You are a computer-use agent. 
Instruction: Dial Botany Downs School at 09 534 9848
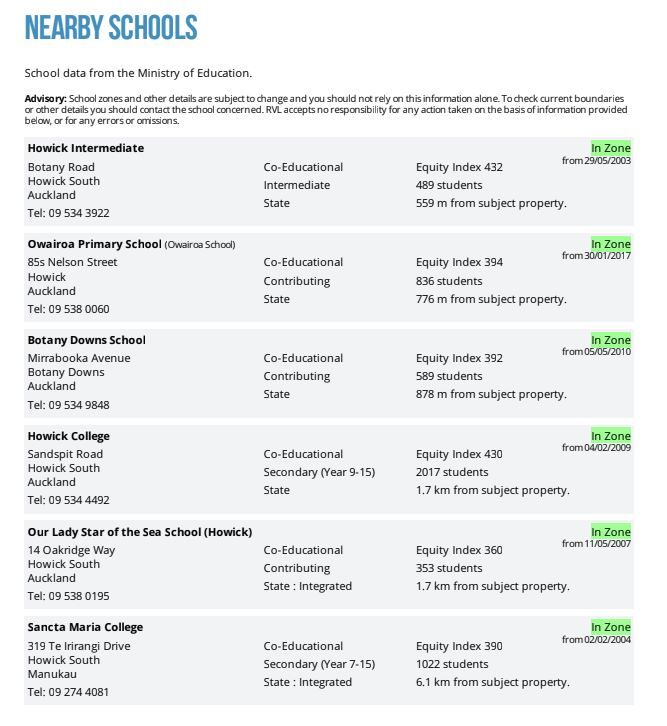(x=69, y=405)
